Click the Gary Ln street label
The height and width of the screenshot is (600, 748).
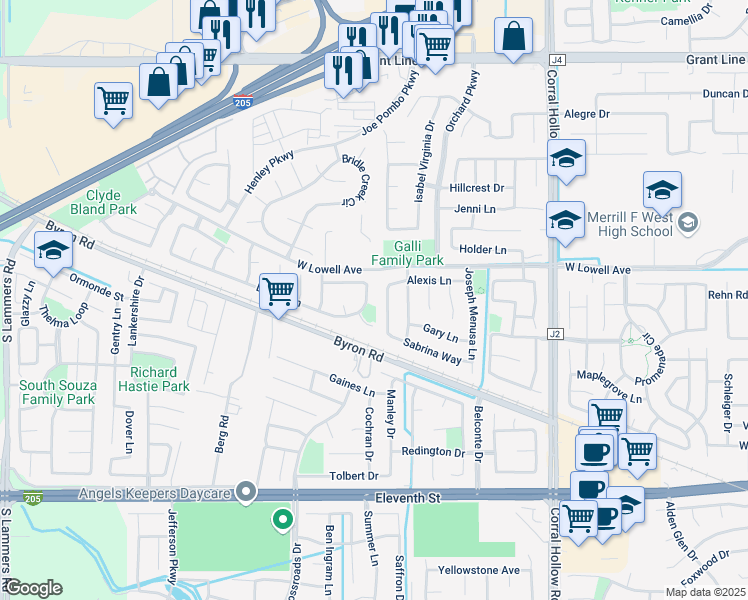(x=441, y=333)
